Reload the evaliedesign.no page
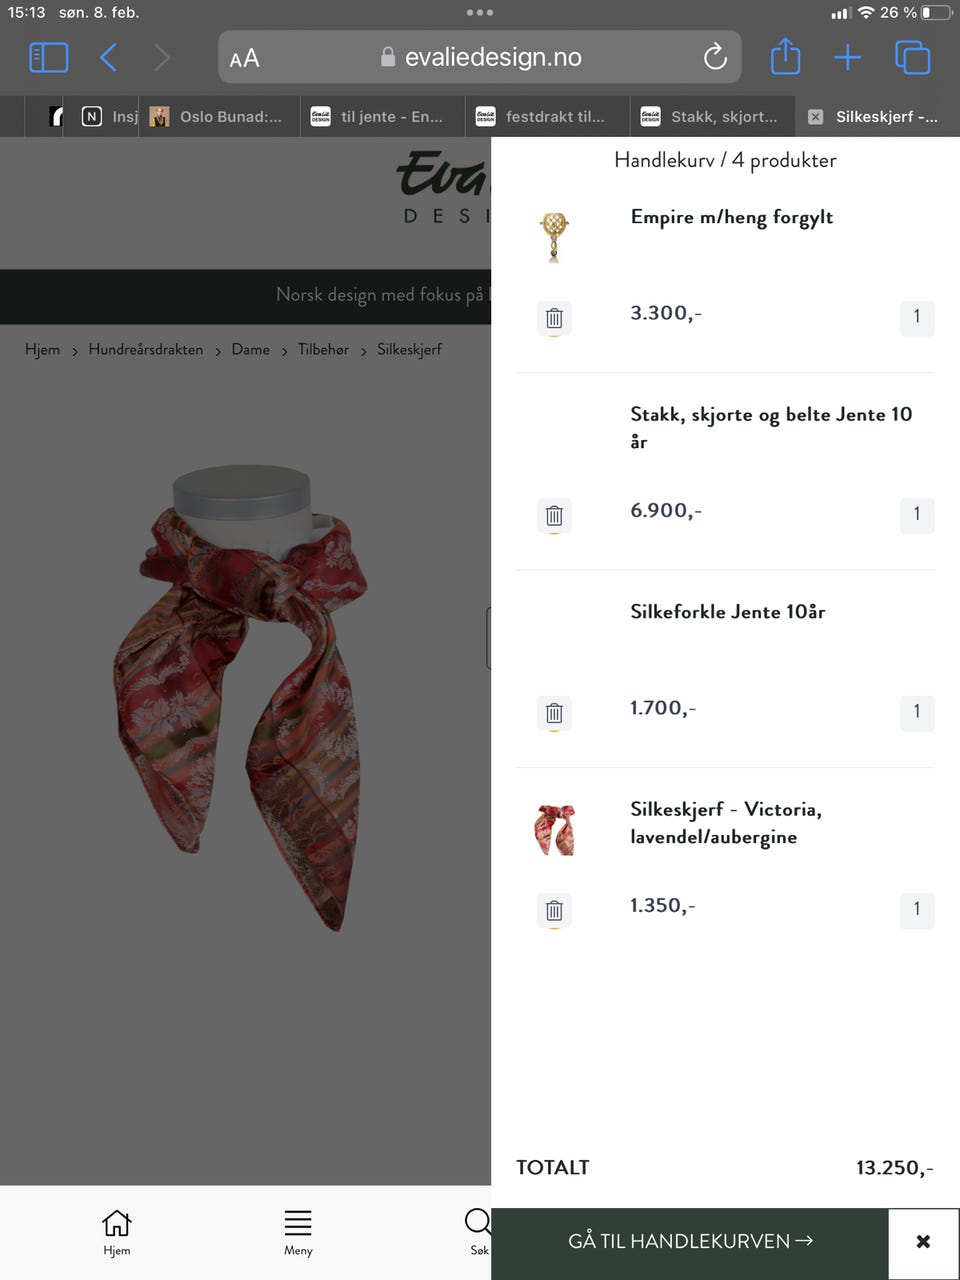This screenshot has width=960, height=1280. point(715,57)
